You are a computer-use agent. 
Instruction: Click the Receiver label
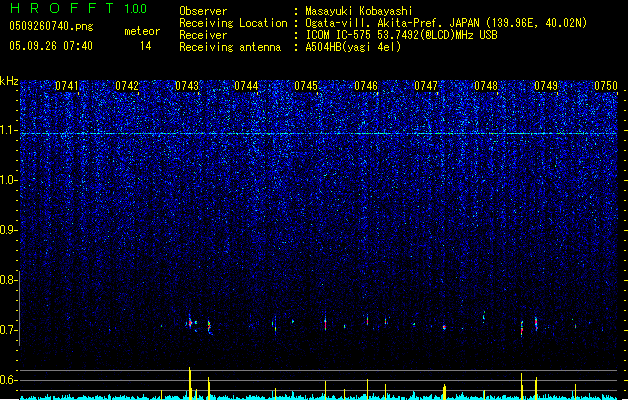tap(203, 35)
